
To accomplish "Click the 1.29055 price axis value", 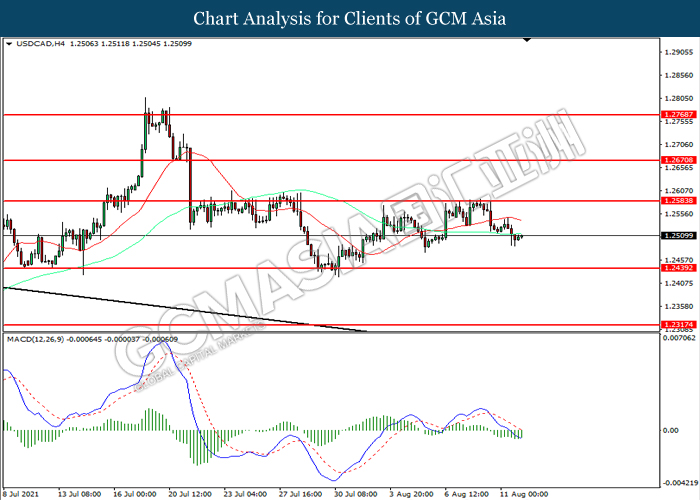I will (x=678, y=52).
